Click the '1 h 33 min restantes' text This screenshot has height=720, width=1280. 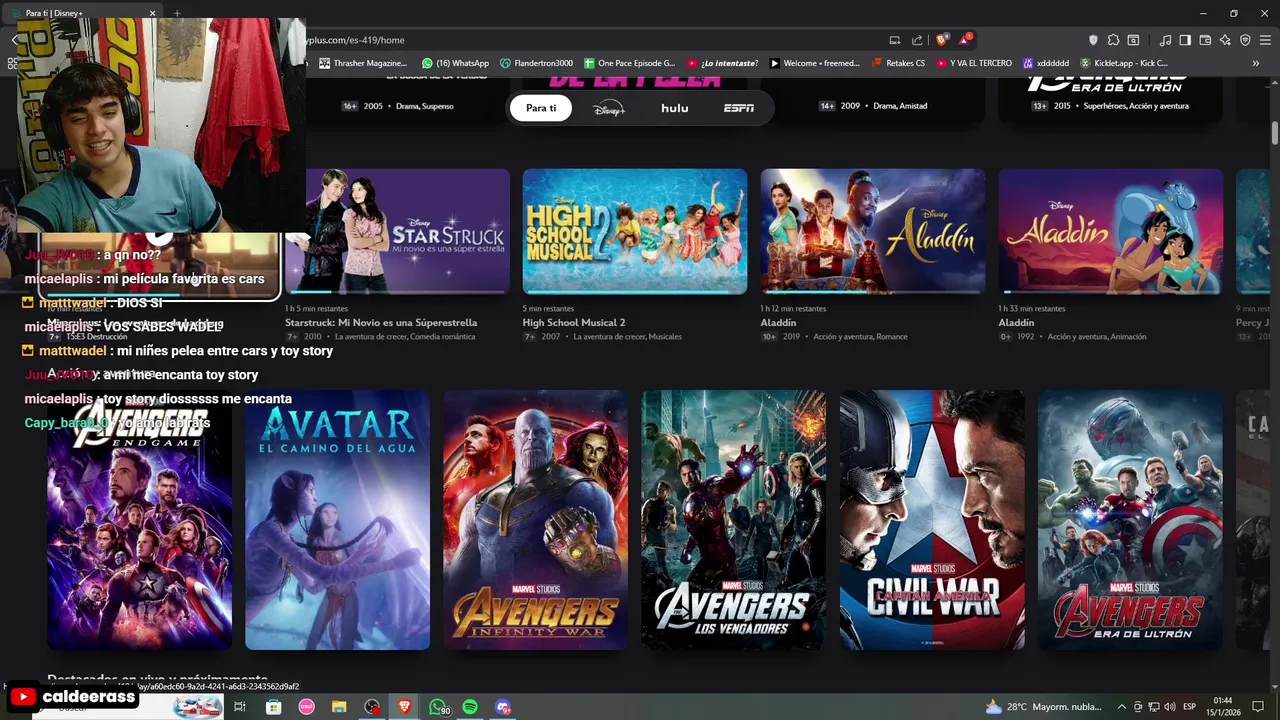click(x=1031, y=309)
